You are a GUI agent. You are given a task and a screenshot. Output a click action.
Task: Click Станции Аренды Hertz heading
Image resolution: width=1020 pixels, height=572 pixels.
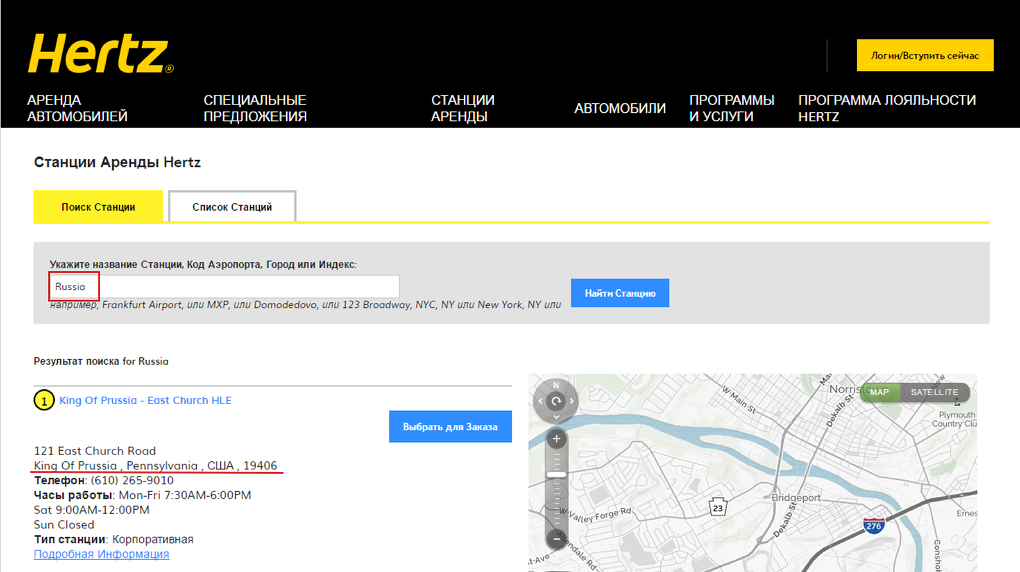(117, 162)
